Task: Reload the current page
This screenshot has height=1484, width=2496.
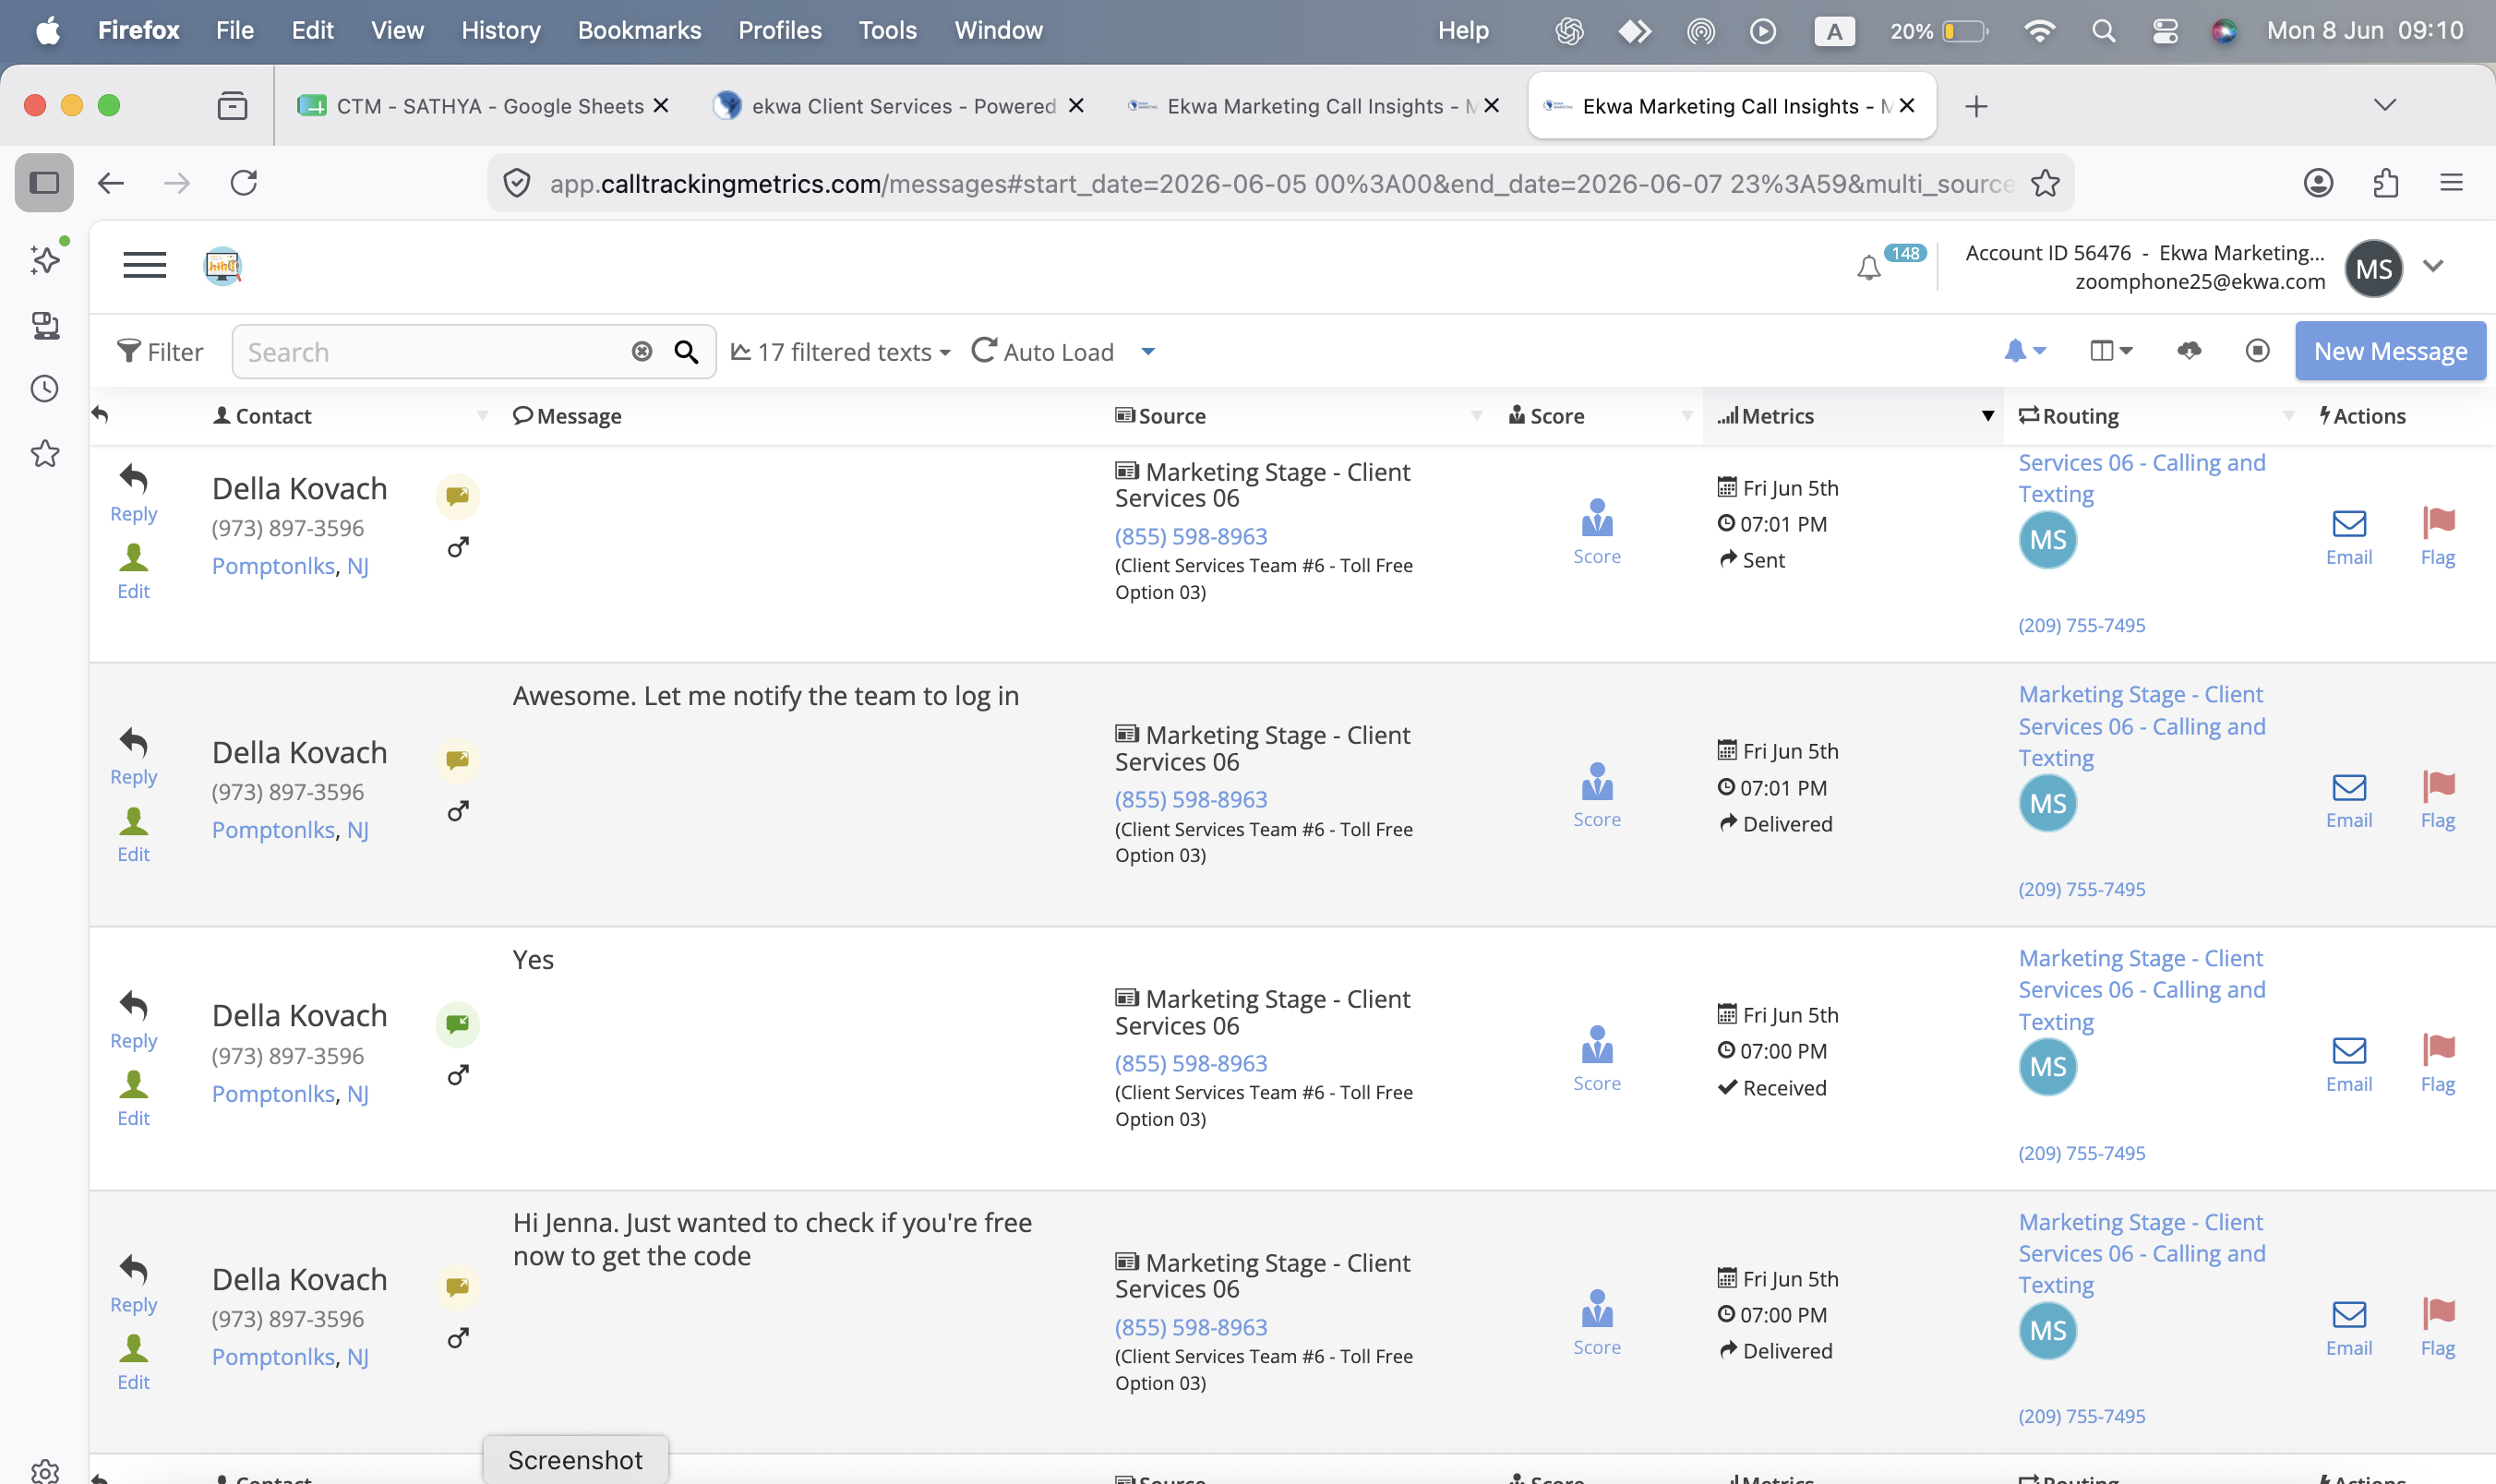Action: (x=244, y=183)
